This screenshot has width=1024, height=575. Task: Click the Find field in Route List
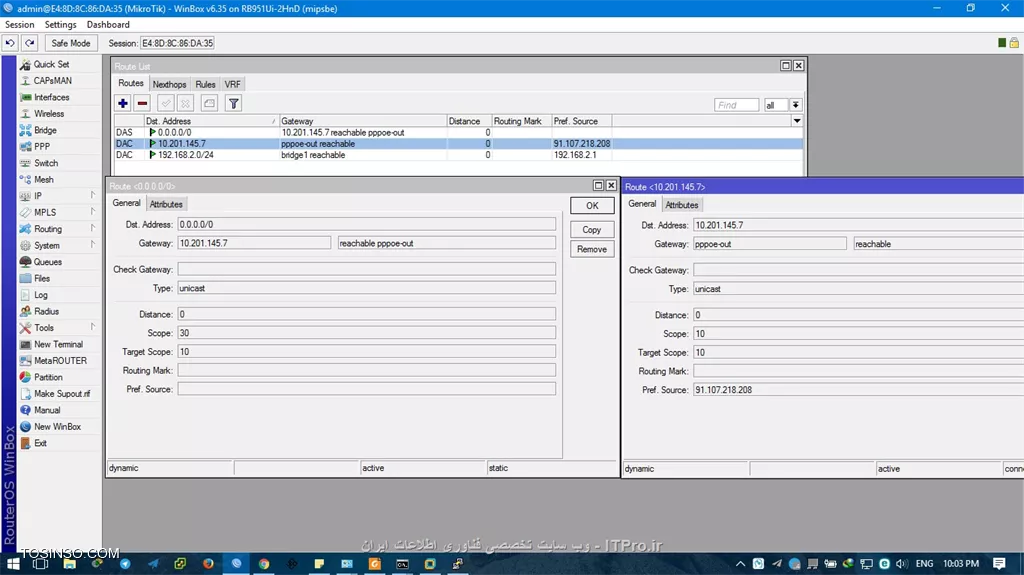tap(737, 105)
